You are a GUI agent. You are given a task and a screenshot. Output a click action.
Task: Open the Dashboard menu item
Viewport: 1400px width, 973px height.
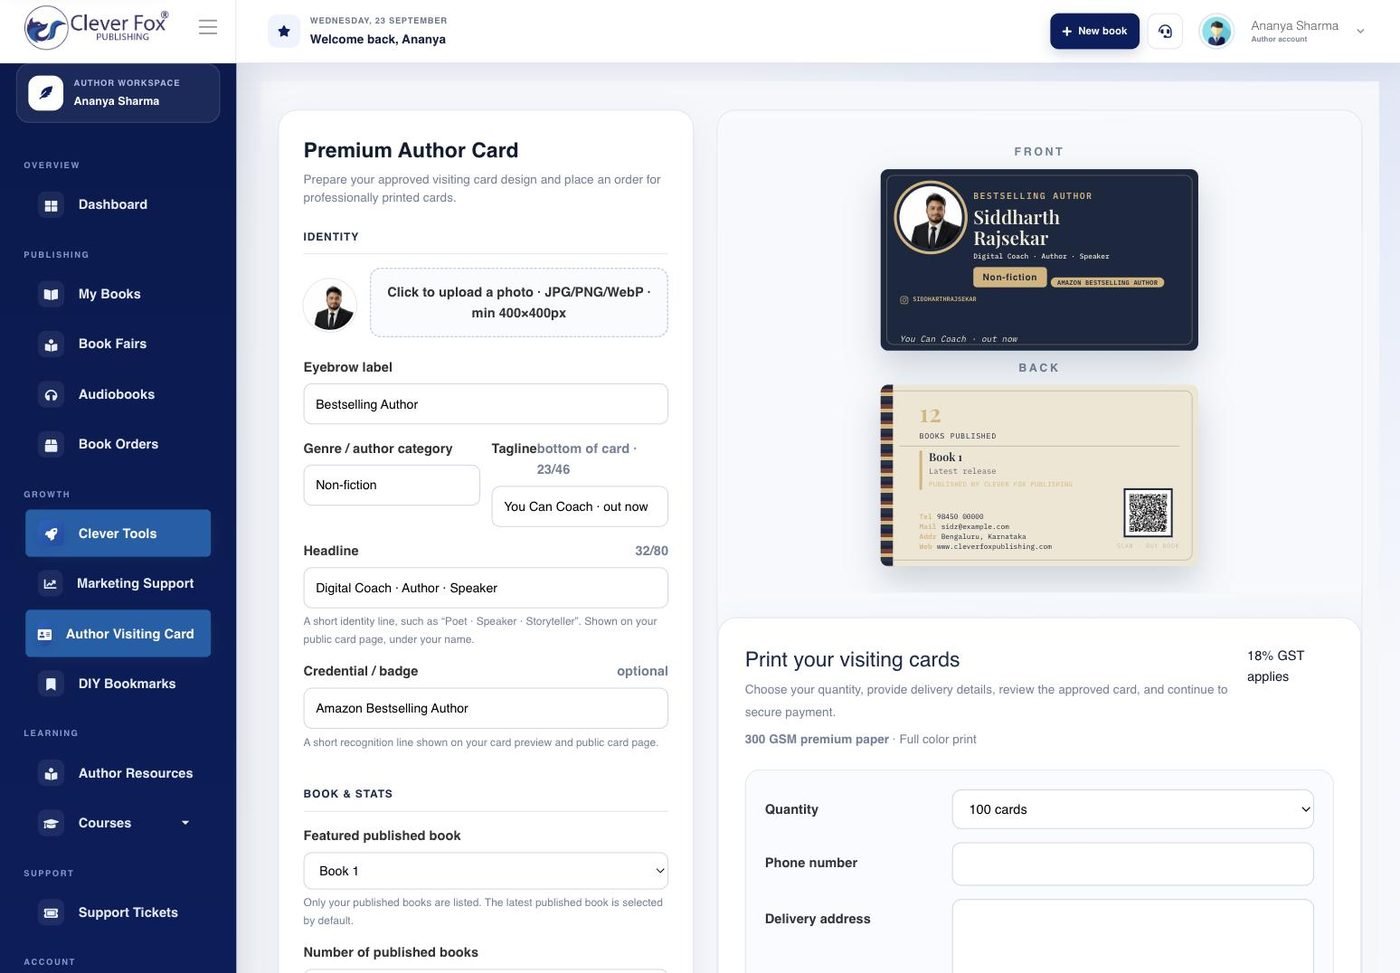[x=118, y=205]
